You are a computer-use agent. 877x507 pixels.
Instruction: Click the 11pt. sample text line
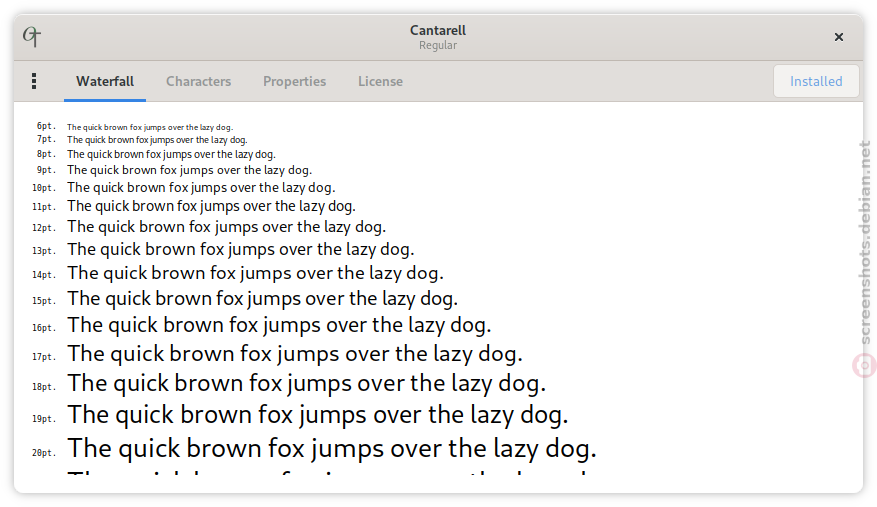click(x=211, y=206)
